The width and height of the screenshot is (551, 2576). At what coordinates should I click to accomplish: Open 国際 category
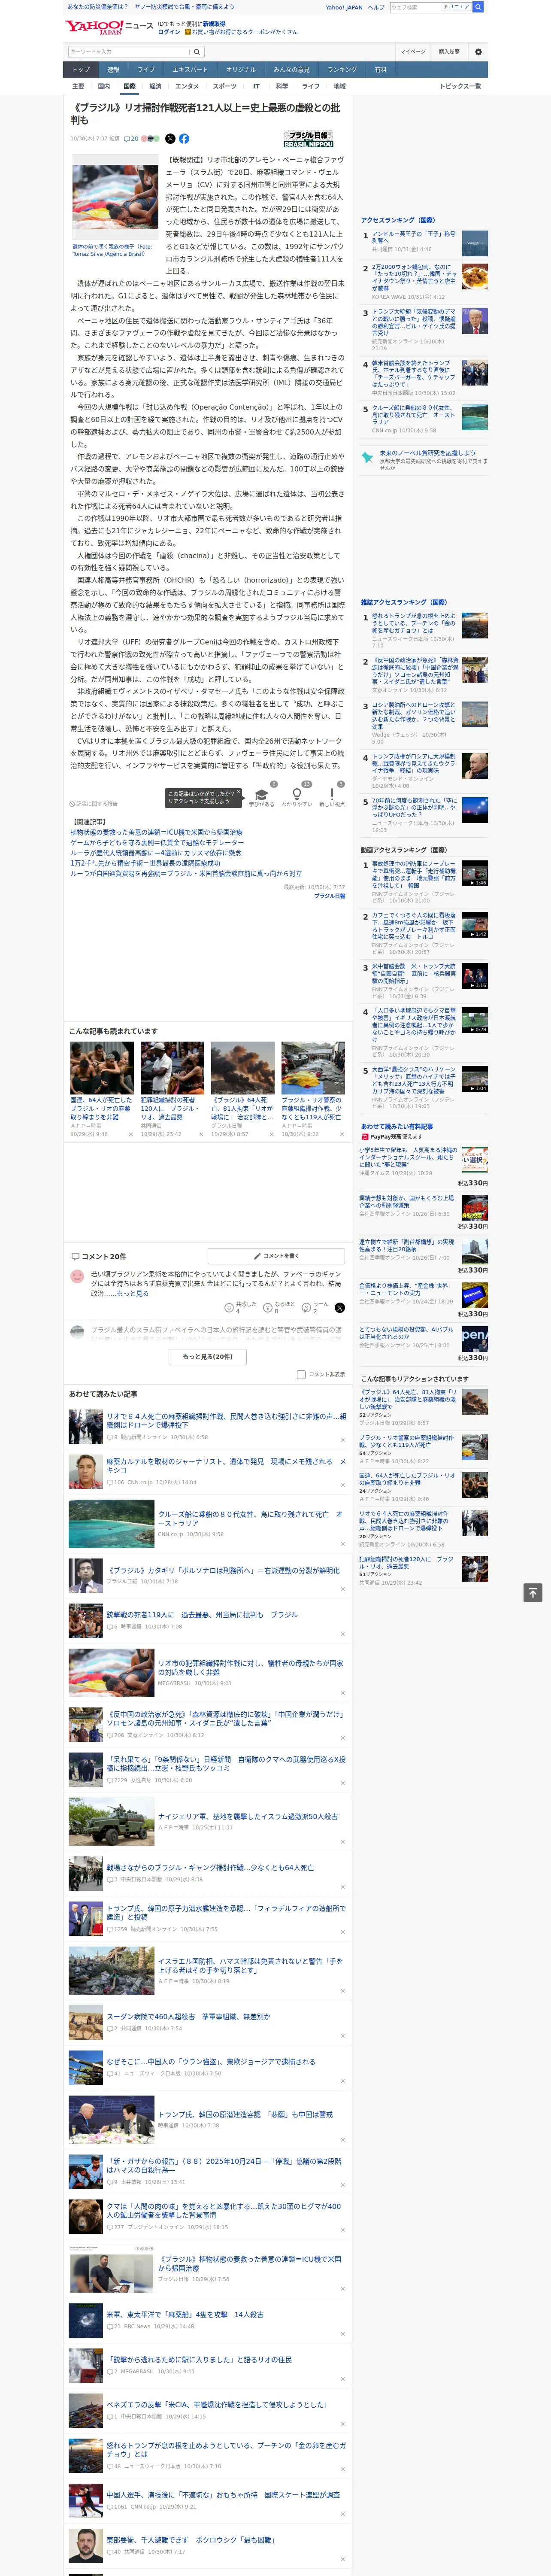coord(129,86)
